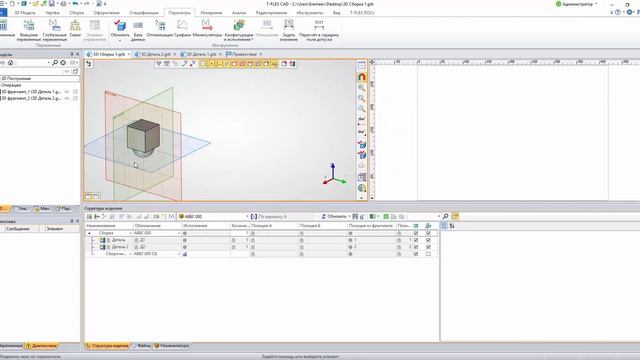Screen dimensions: 640x360
Task: Select the Деталь 2 row in structure
Action: coord(261,247)
